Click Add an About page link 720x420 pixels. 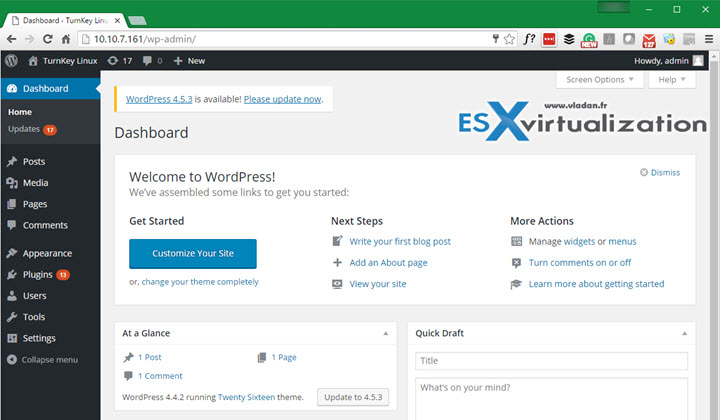point(388,263)
